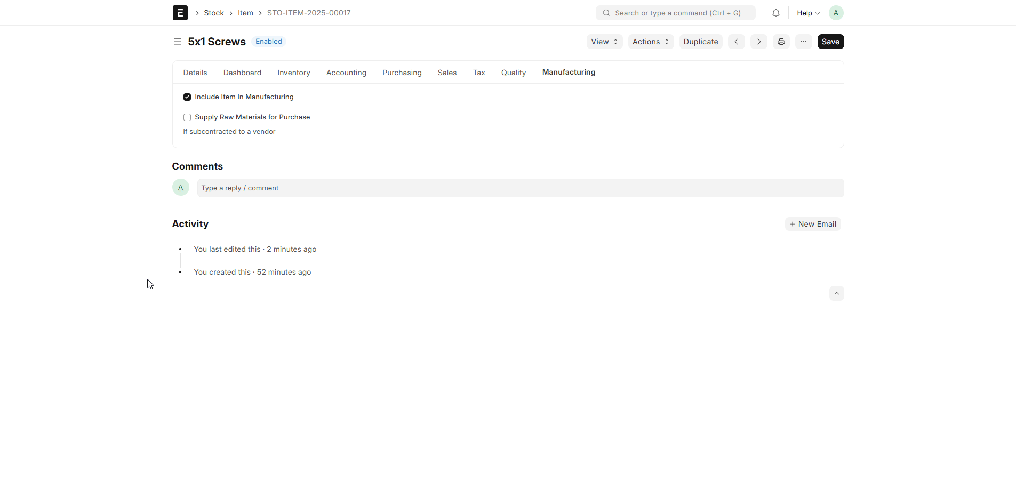Collapse activity with the up chevron button
This screenshot has width=1024, height=504.
coord(836,293)
